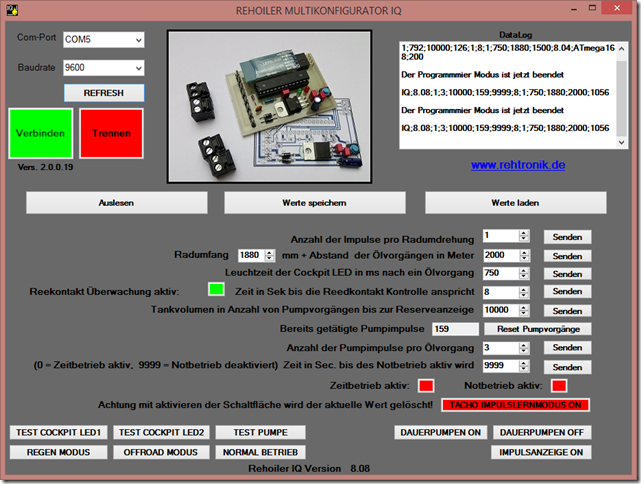Click the Leuchtzeit Cockpit LED spinner arrows
The width and height of the screenshot is (641, 484).
coord(524,273)
